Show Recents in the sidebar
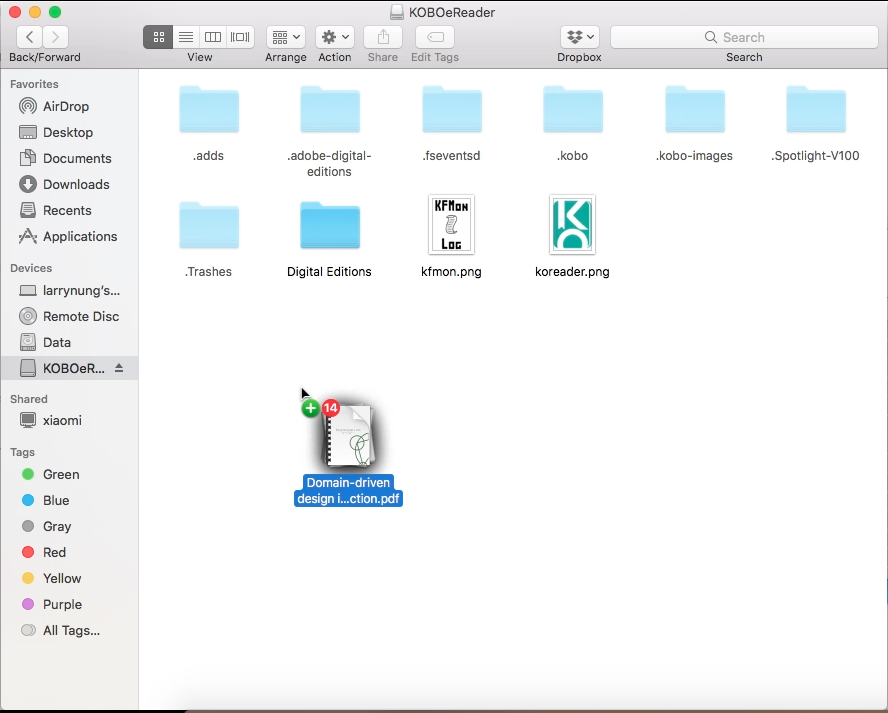 tap(69, 211)
